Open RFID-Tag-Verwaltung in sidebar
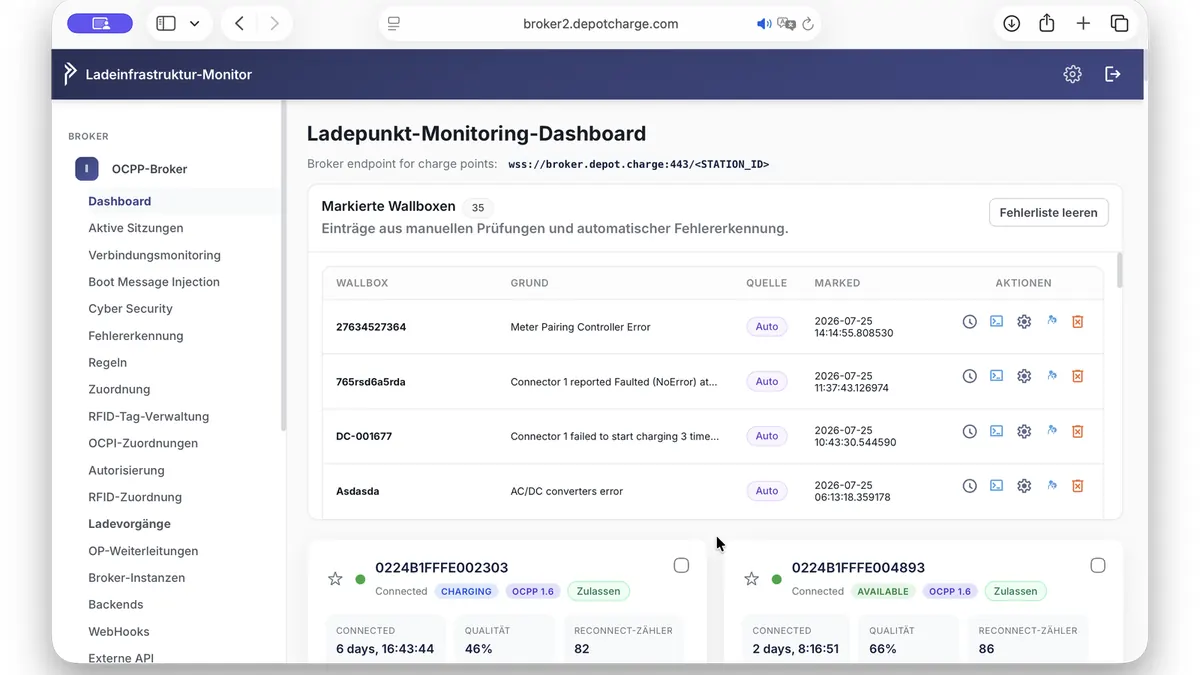Screen dimensions: 1200x675 point(148,416)
